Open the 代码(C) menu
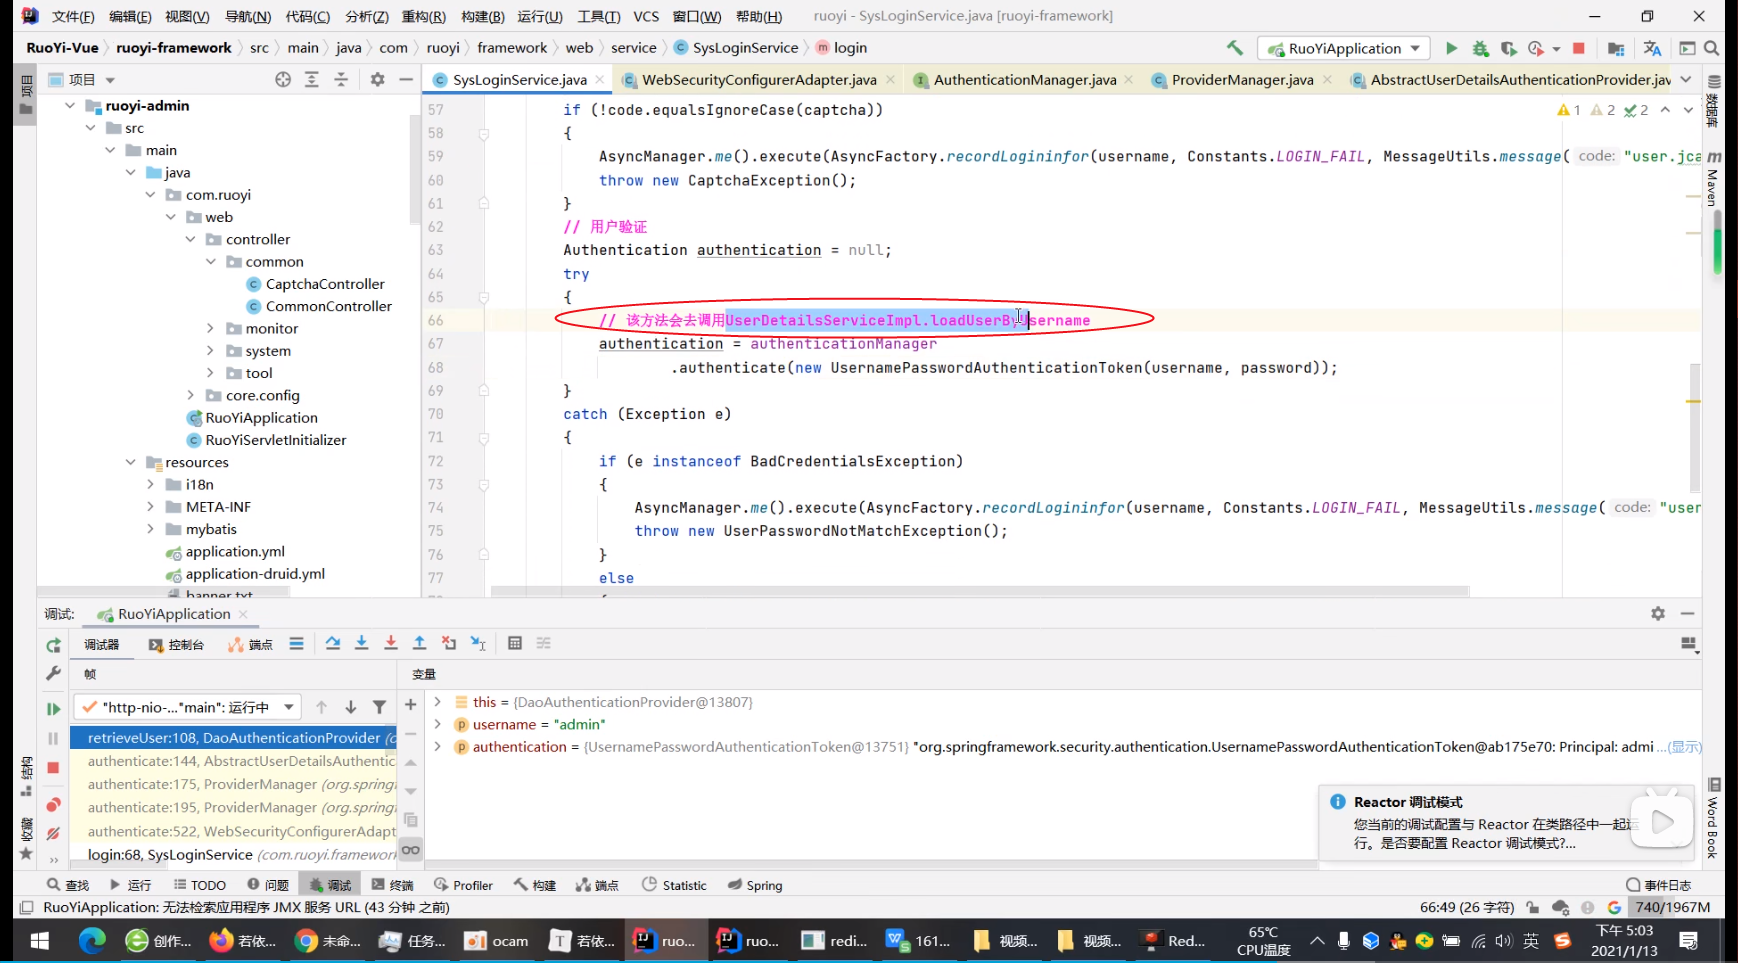The image size is (1738, 963). tap(307, 16)
